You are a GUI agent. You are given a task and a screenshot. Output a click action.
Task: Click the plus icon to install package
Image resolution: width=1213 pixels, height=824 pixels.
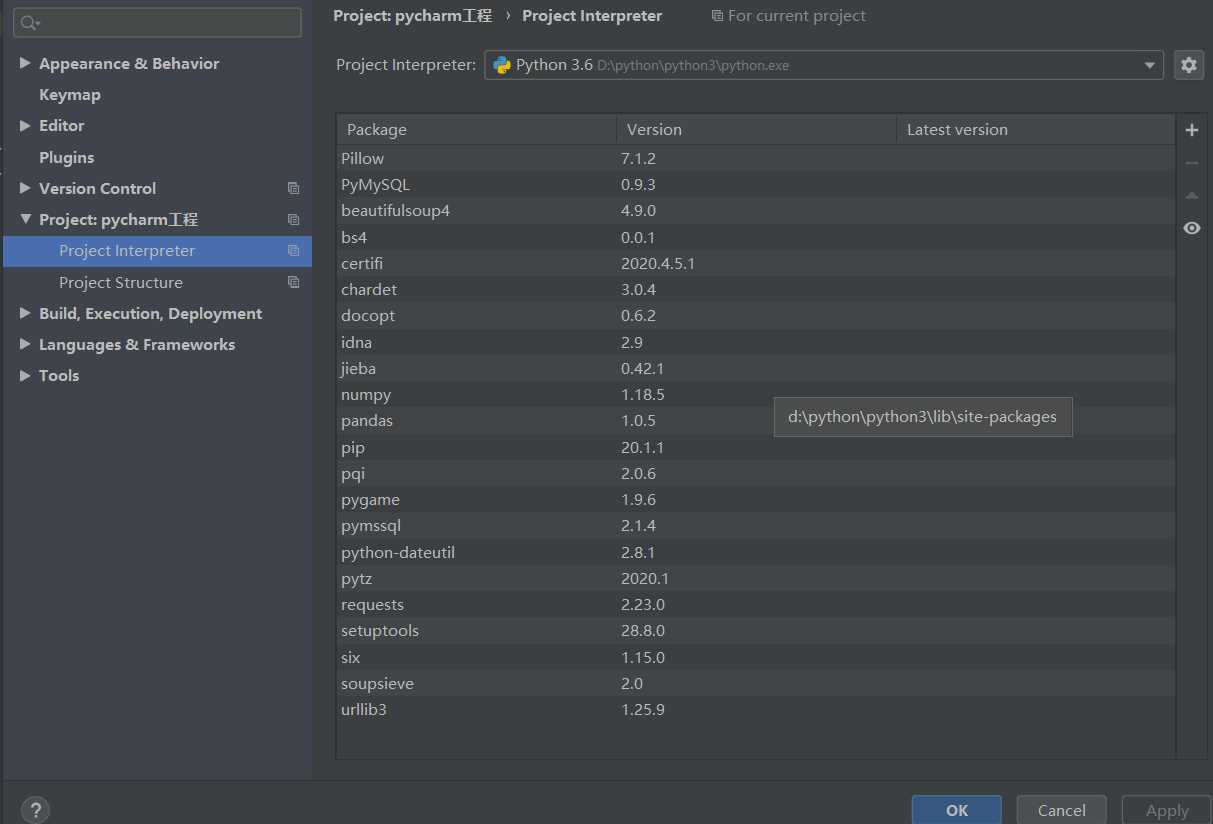point(1191,130)
